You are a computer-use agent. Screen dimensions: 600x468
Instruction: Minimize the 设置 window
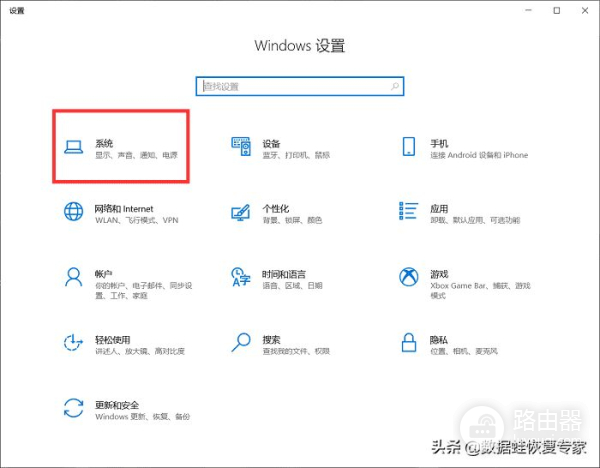tap(528, 10)
